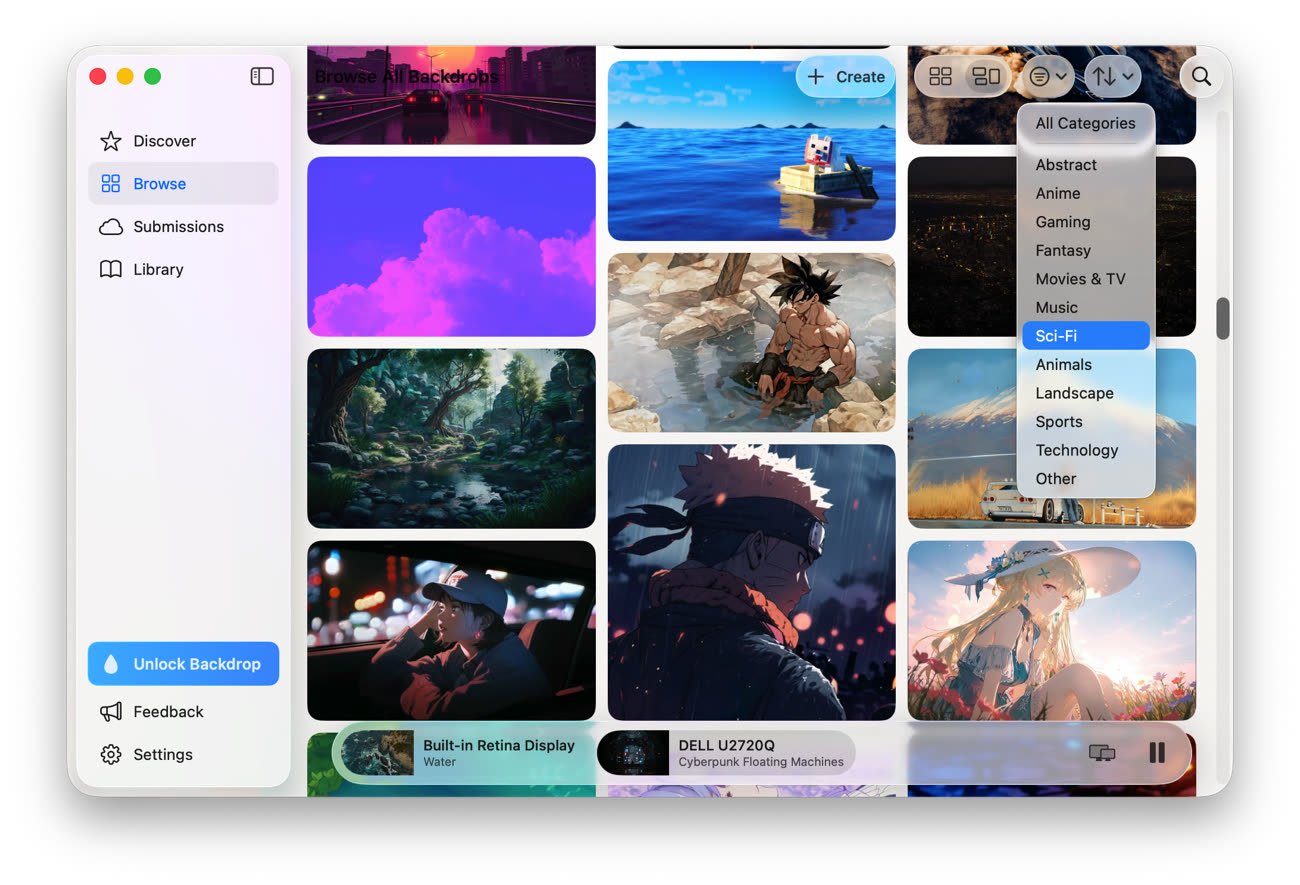Open Settings from sidebar
This screenshot has width=1300, height=885.
click(x=183, y=755)
